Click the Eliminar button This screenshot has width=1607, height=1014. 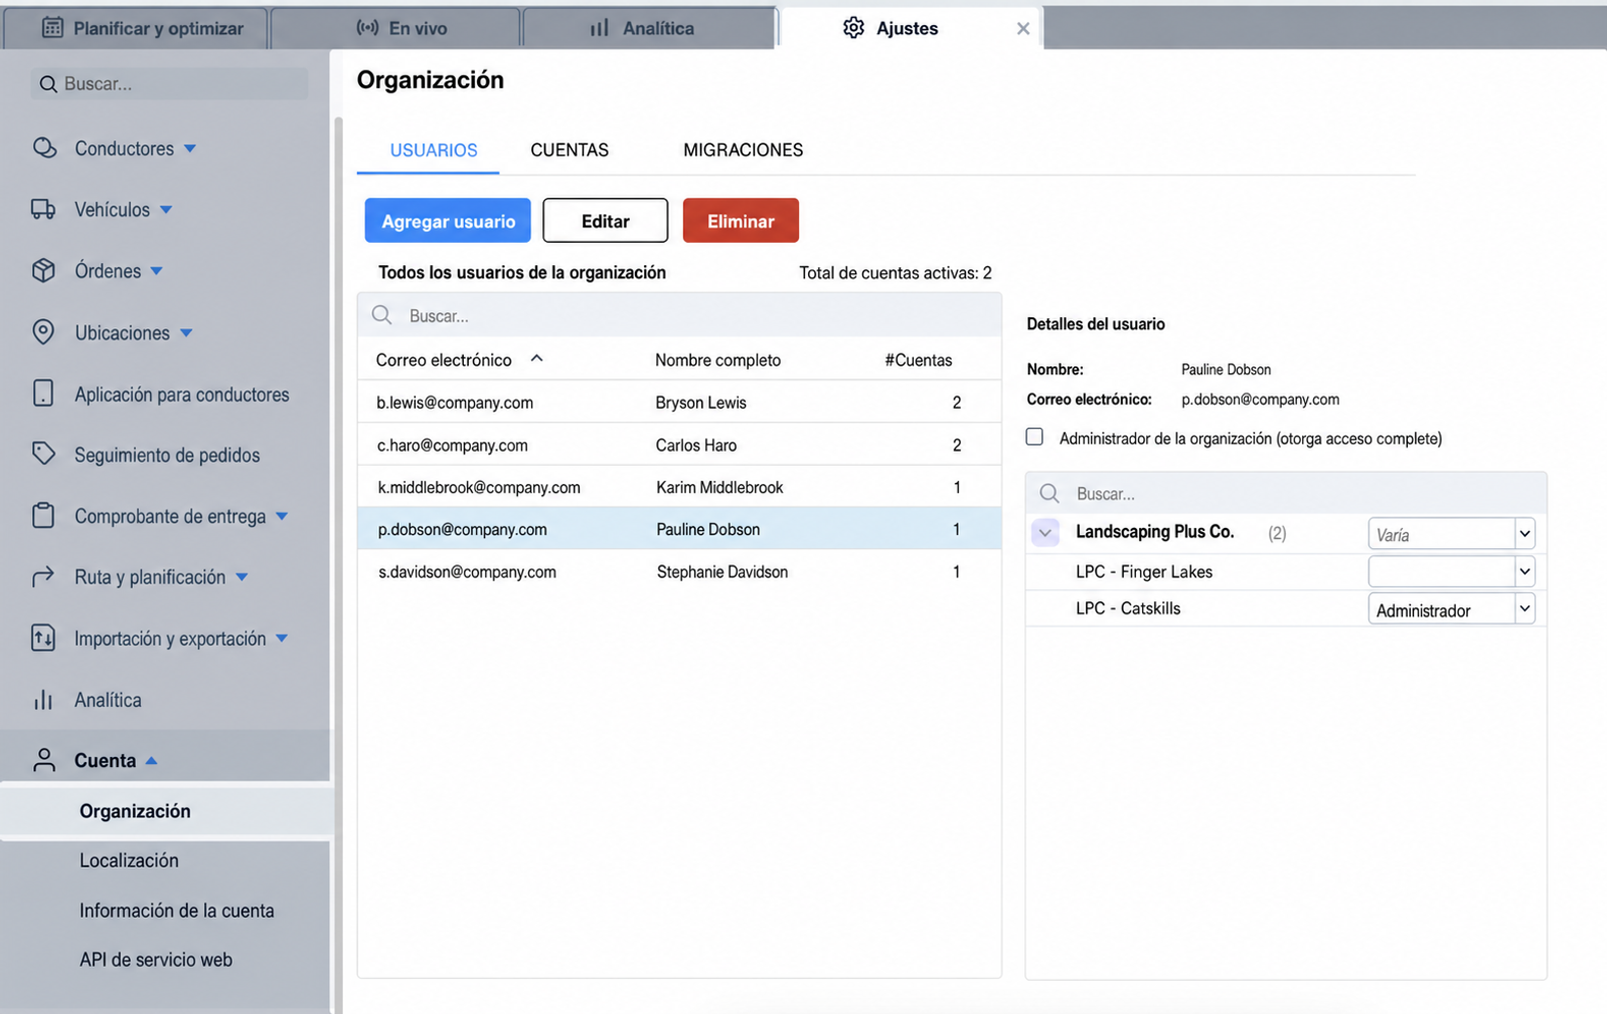pyautogui.click(x=741, y=220)
